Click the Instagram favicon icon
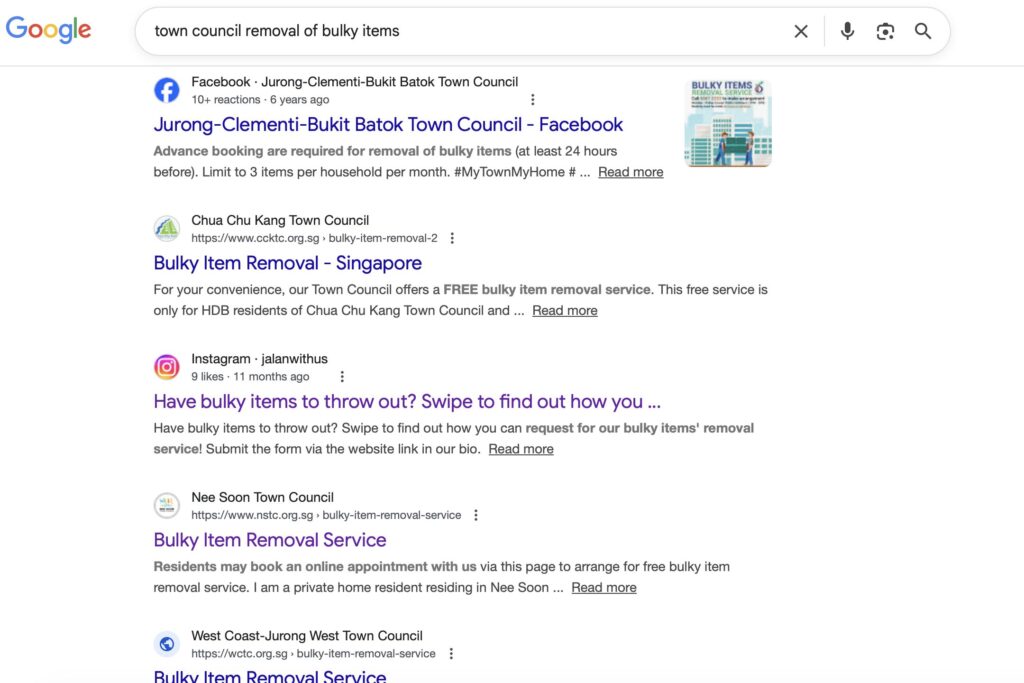 167,367
